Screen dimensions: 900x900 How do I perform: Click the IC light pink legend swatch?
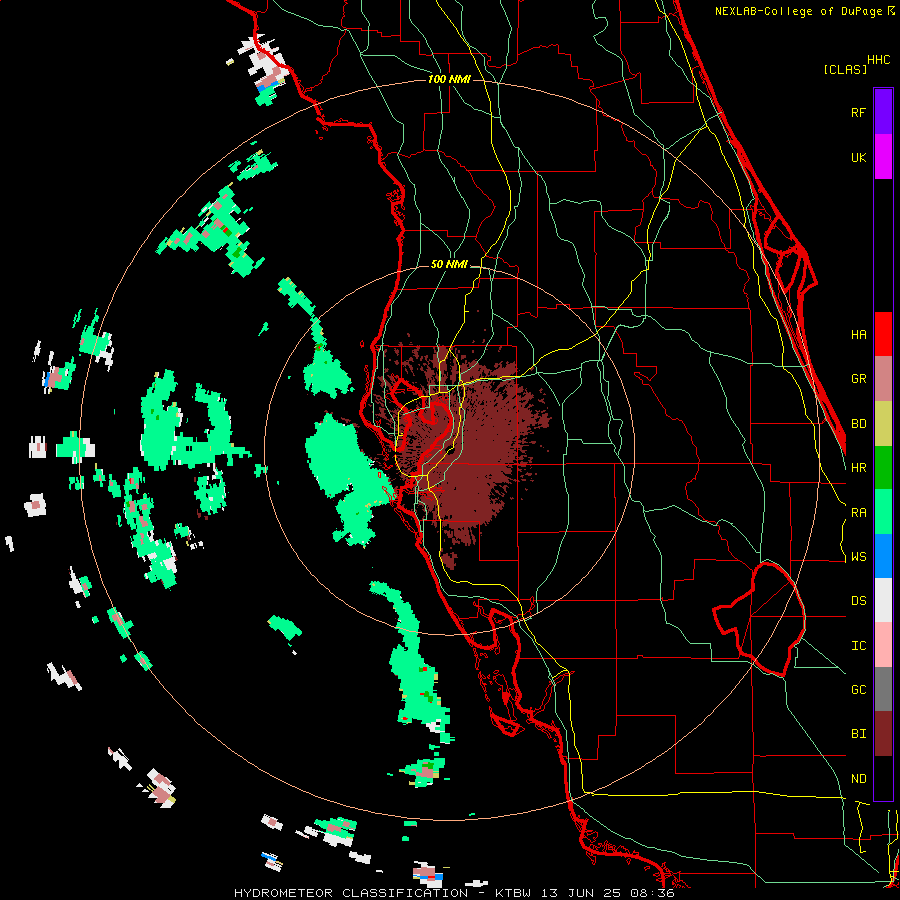point(883,645)
